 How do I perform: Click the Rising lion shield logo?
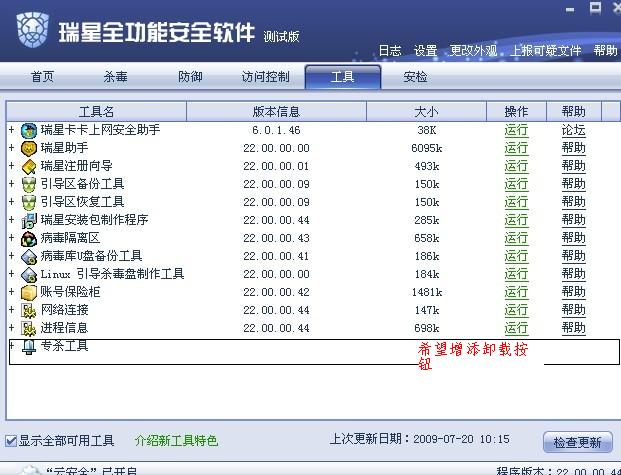coord(33,29)
